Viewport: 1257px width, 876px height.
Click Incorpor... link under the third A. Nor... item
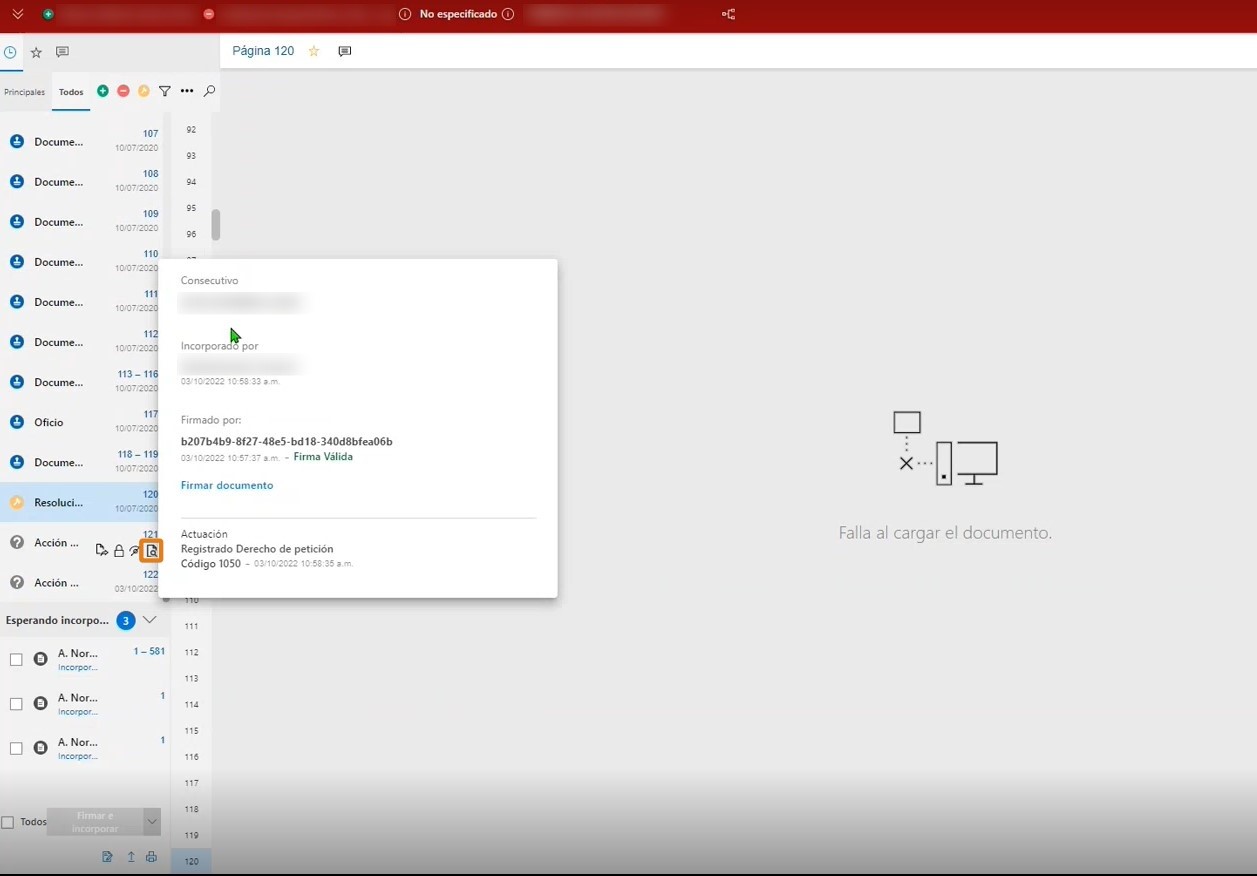(x=78, y=756)
